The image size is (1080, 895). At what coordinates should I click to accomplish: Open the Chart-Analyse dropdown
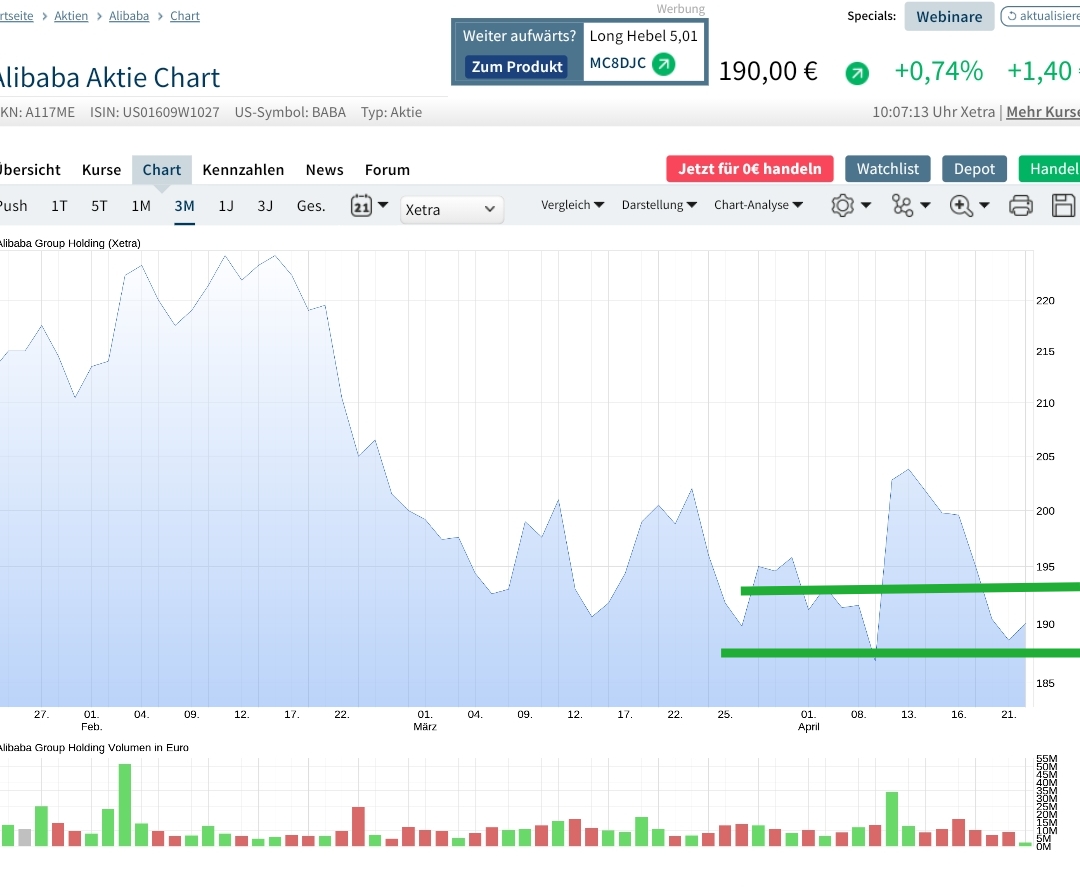758,205
